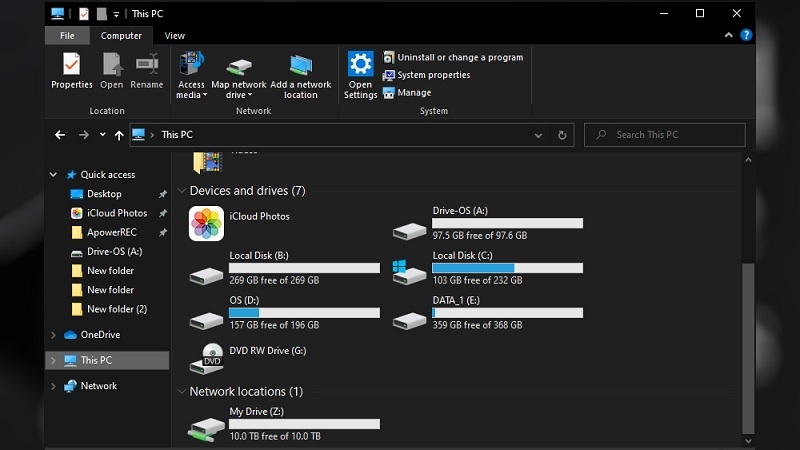The height and width of the screenshot is (450, 800).
Task: Open Customize Quick Access Toolbar dropdown
Action: tap(116, 14)
